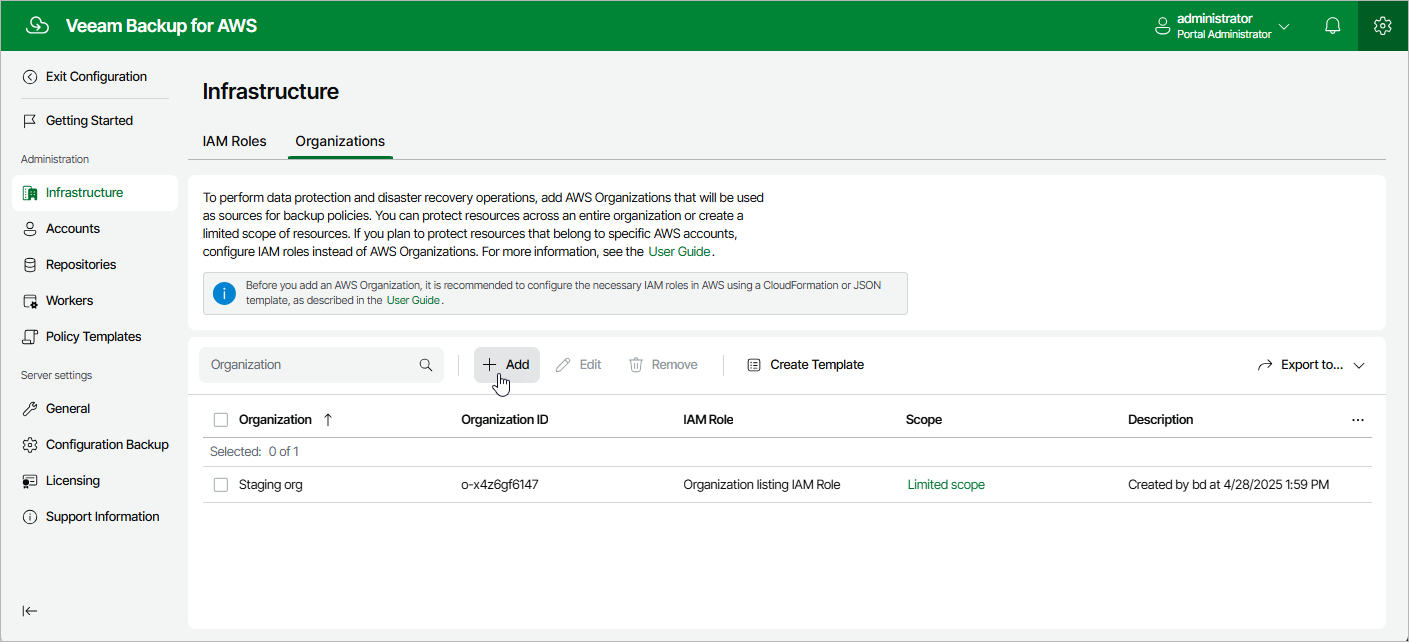Click the blue info icon in the banner
The image size is (1409, 642).
point(225,293)
